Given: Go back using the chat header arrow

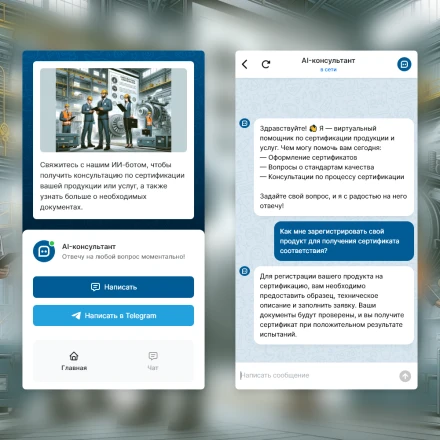Looking at the screenshot, I should (x=245, y=64).
